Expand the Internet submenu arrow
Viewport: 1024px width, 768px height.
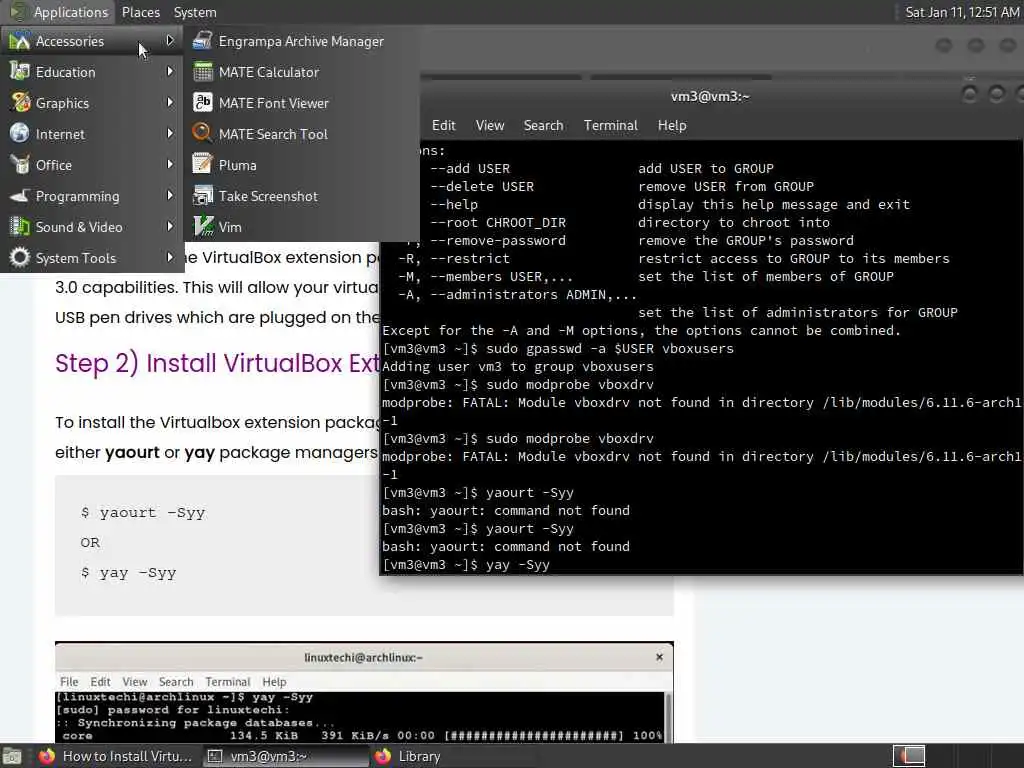coord(170,133)
